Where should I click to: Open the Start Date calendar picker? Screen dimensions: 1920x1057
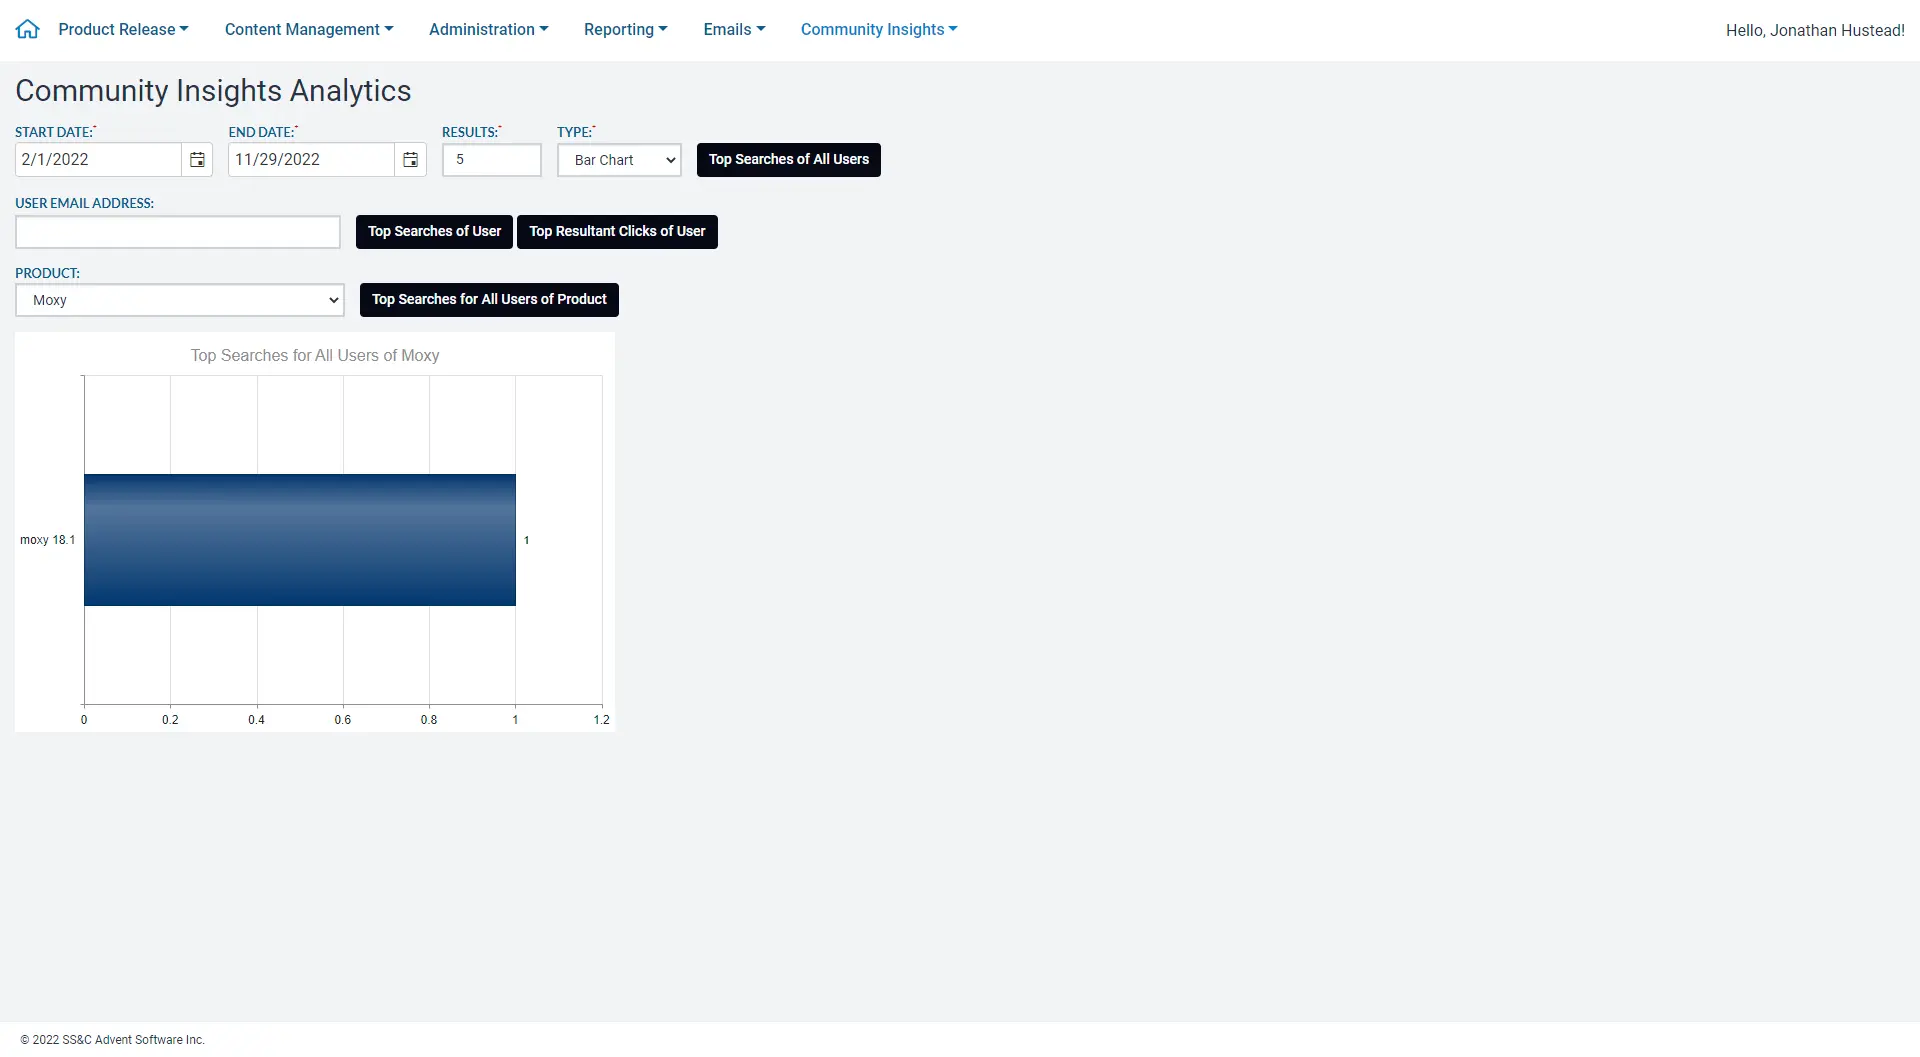tap(197, 160)
